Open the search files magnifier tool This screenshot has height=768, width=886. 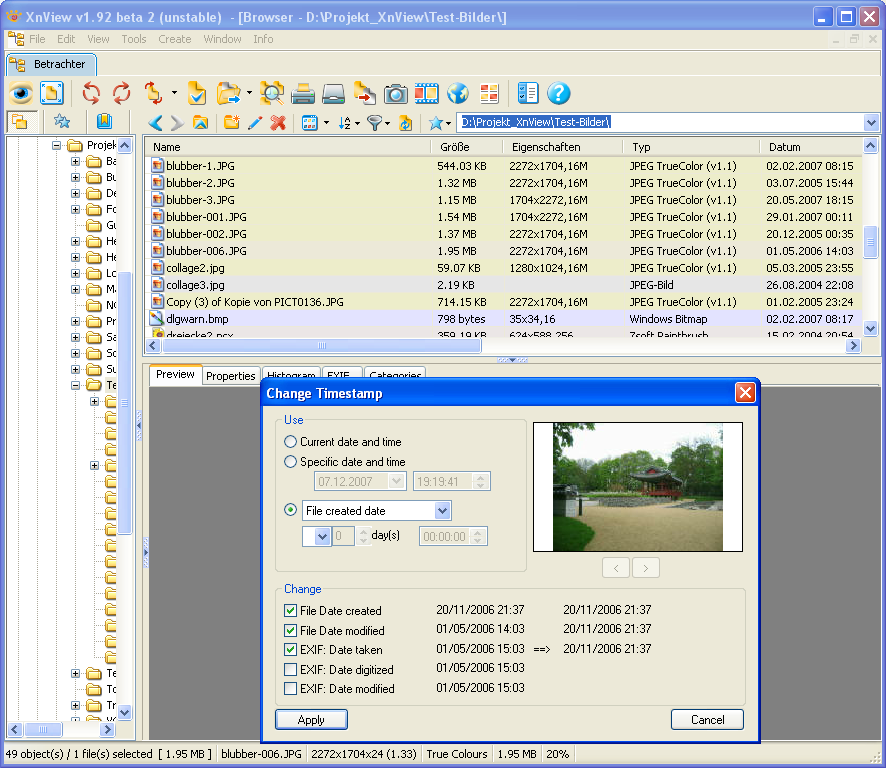pos(272,93)
